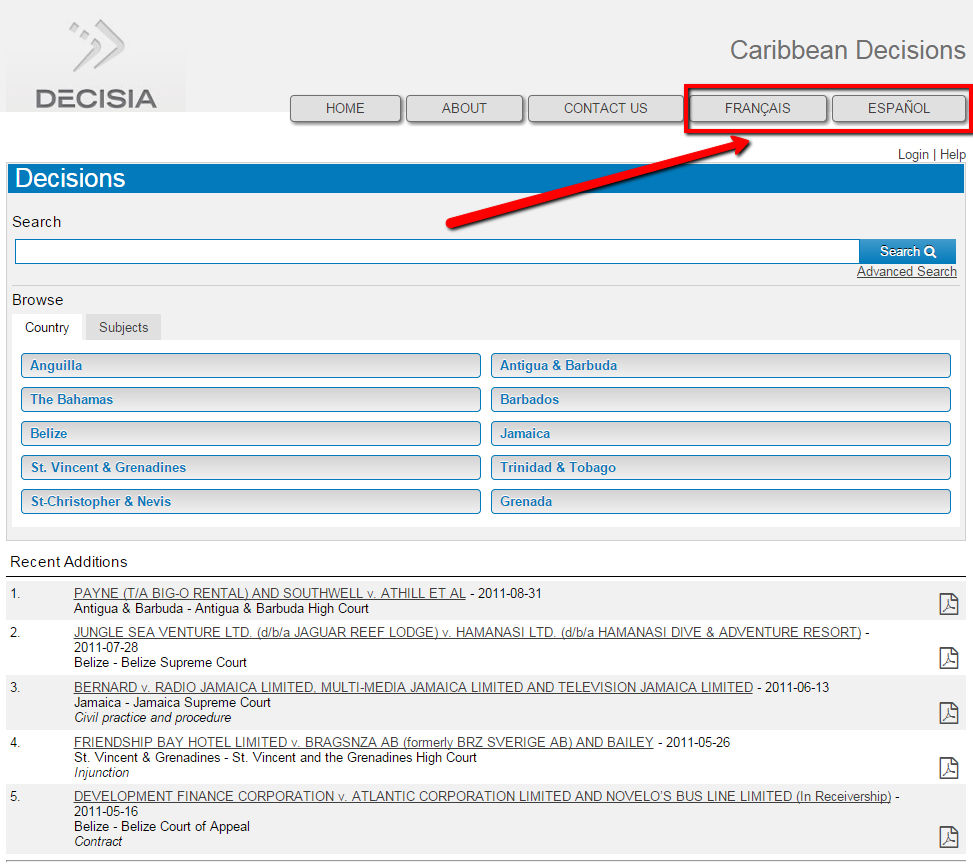Open CONTACT US page
Viewport: 973px width, 866px height.
pos(605,109)
